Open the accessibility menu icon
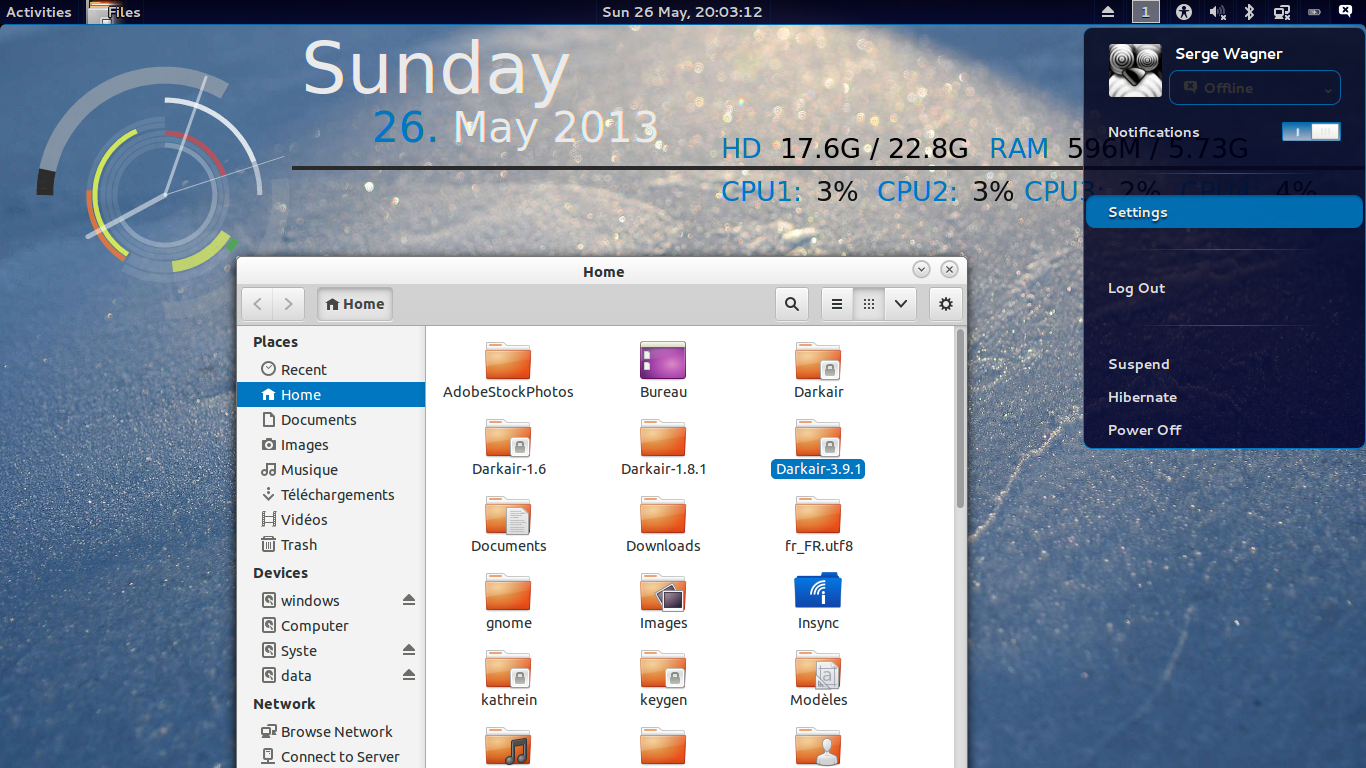1366x768 pixels. click(1184, 12)
